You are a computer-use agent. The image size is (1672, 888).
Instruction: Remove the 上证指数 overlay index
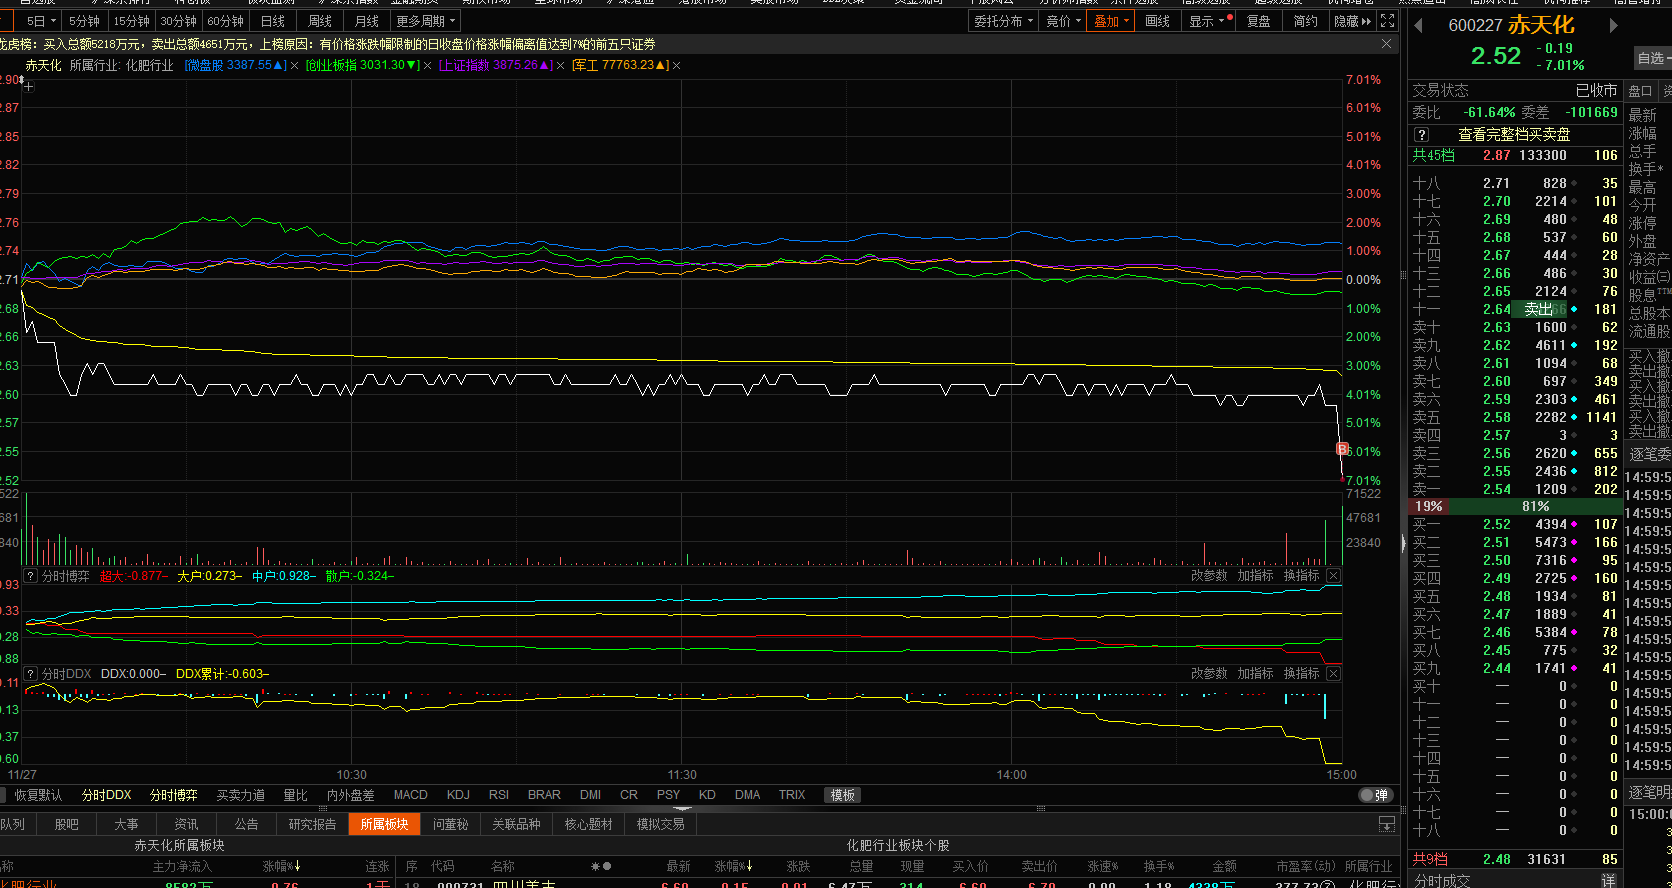click(560, 65)
